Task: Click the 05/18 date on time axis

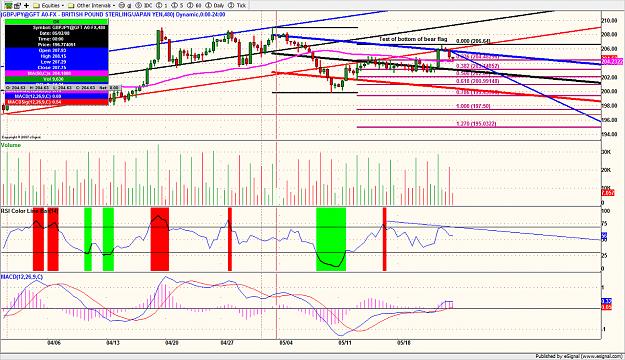Action: click(x=403, y=342)
